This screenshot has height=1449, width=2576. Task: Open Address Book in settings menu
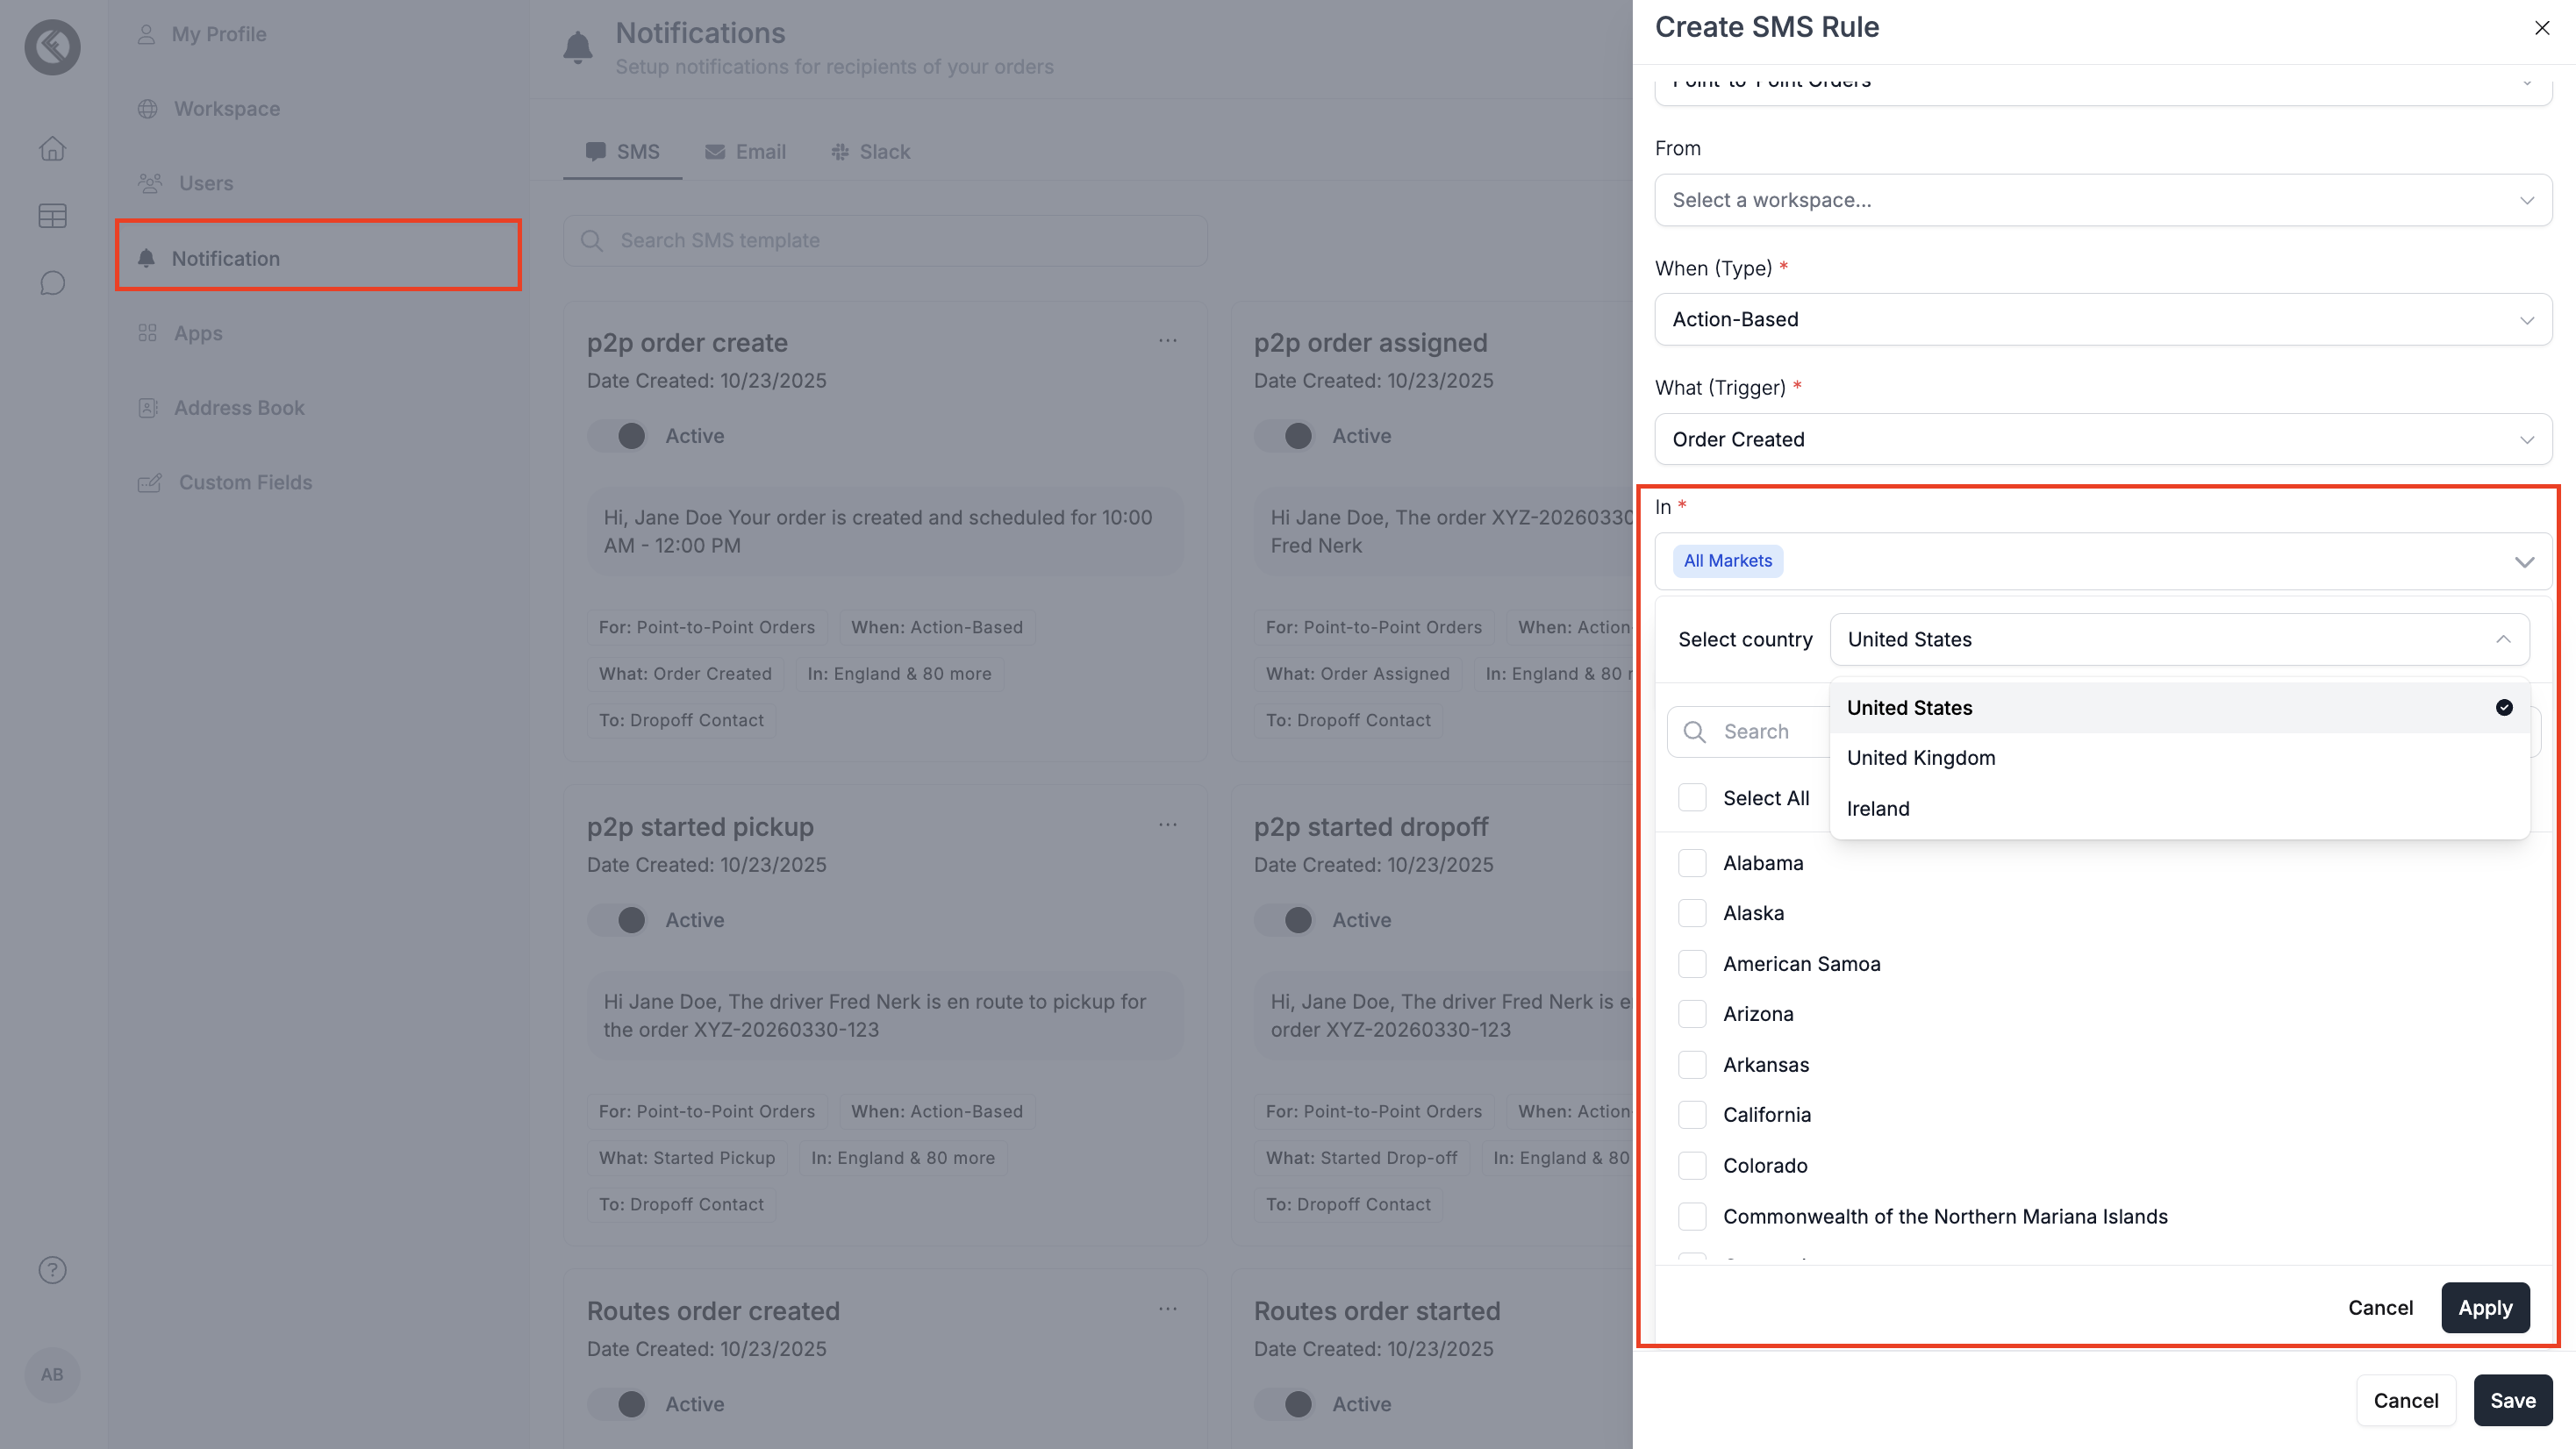tap(238, 408)
